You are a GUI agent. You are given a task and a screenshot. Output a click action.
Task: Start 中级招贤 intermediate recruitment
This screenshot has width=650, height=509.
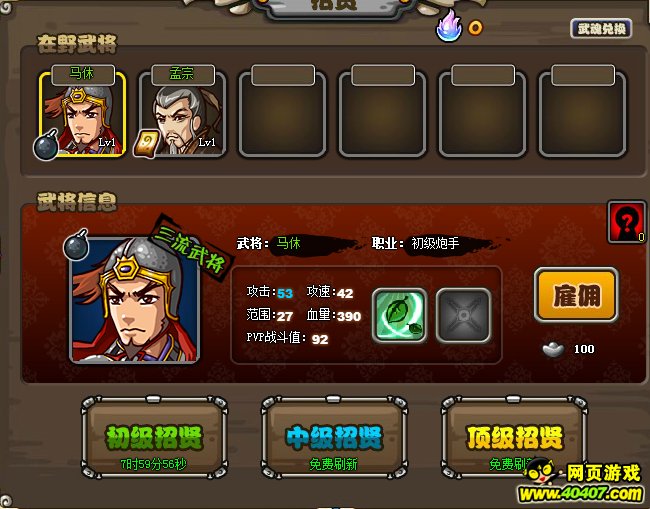pyautogui.click(x=334, y=437)
